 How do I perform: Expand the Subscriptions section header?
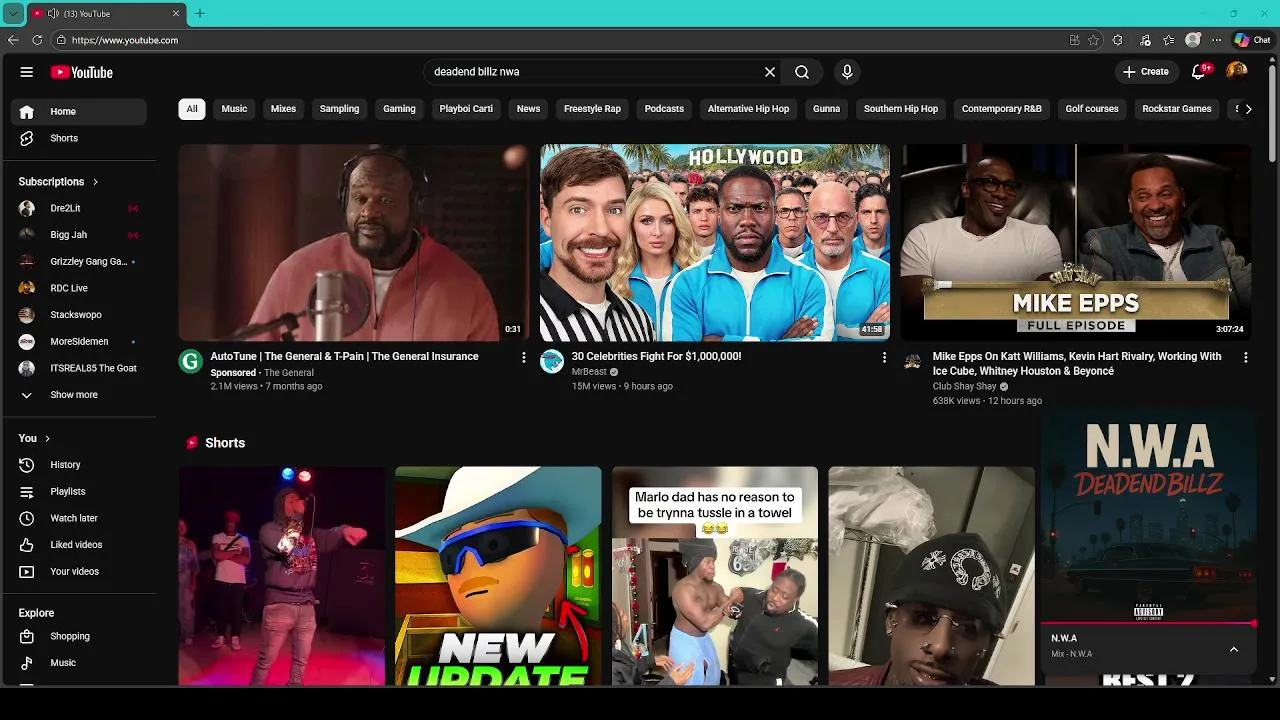click(x=58, y=182)
